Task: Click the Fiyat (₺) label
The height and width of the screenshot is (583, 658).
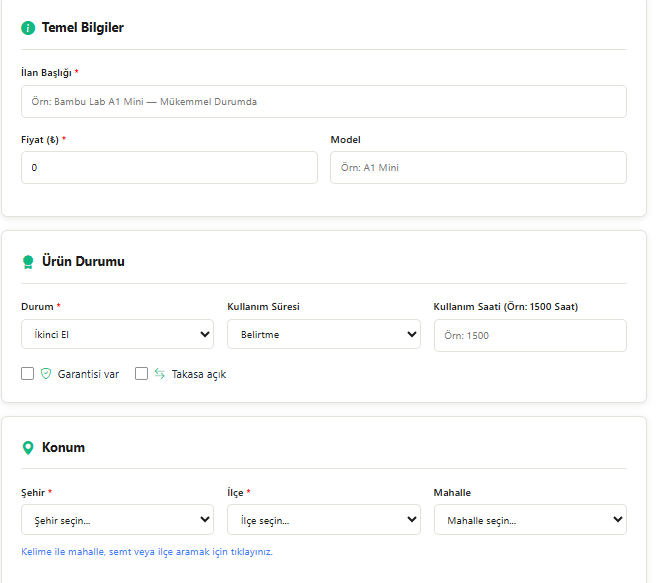Action: pos(40,140)
